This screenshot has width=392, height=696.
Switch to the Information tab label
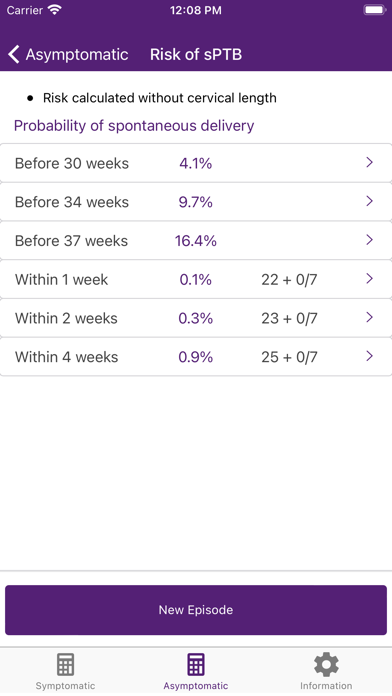[326, 686]
